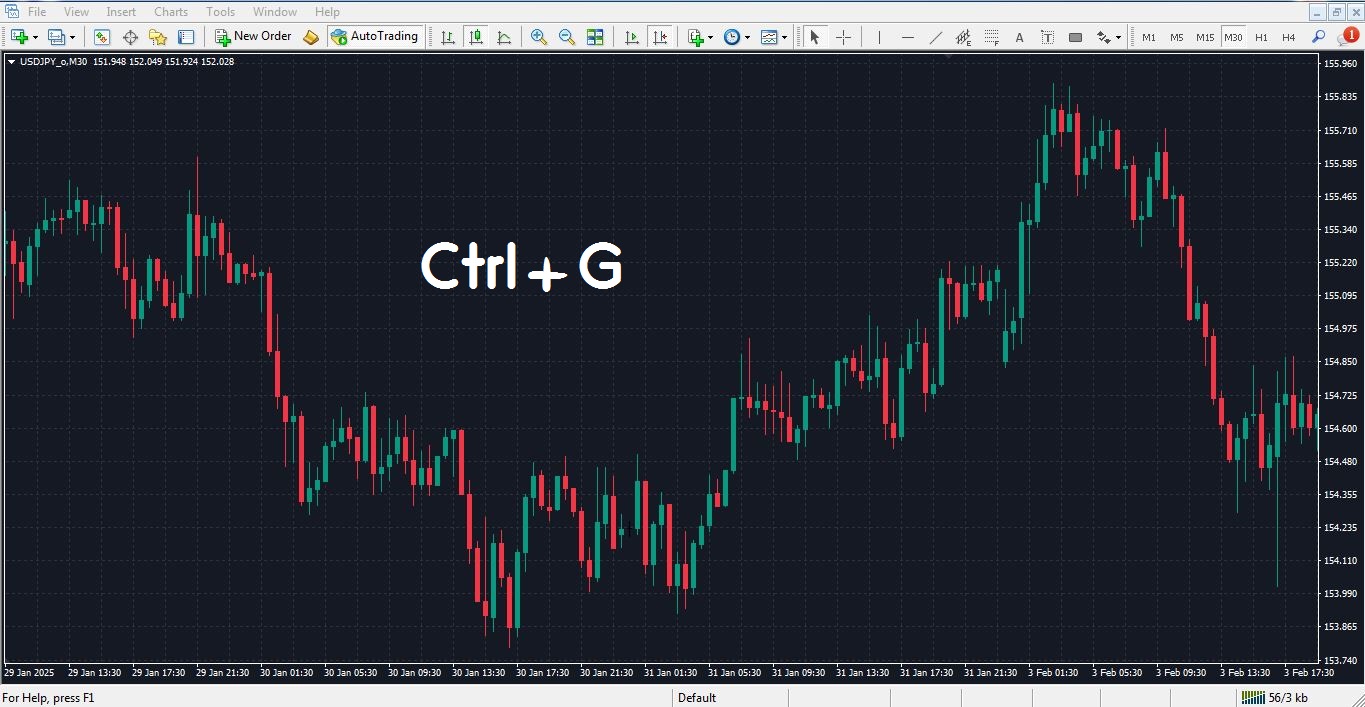This screenshot has width=1365, height=707.
Task: Toggle the AutoTrading button
Action: tap(374, 37)
